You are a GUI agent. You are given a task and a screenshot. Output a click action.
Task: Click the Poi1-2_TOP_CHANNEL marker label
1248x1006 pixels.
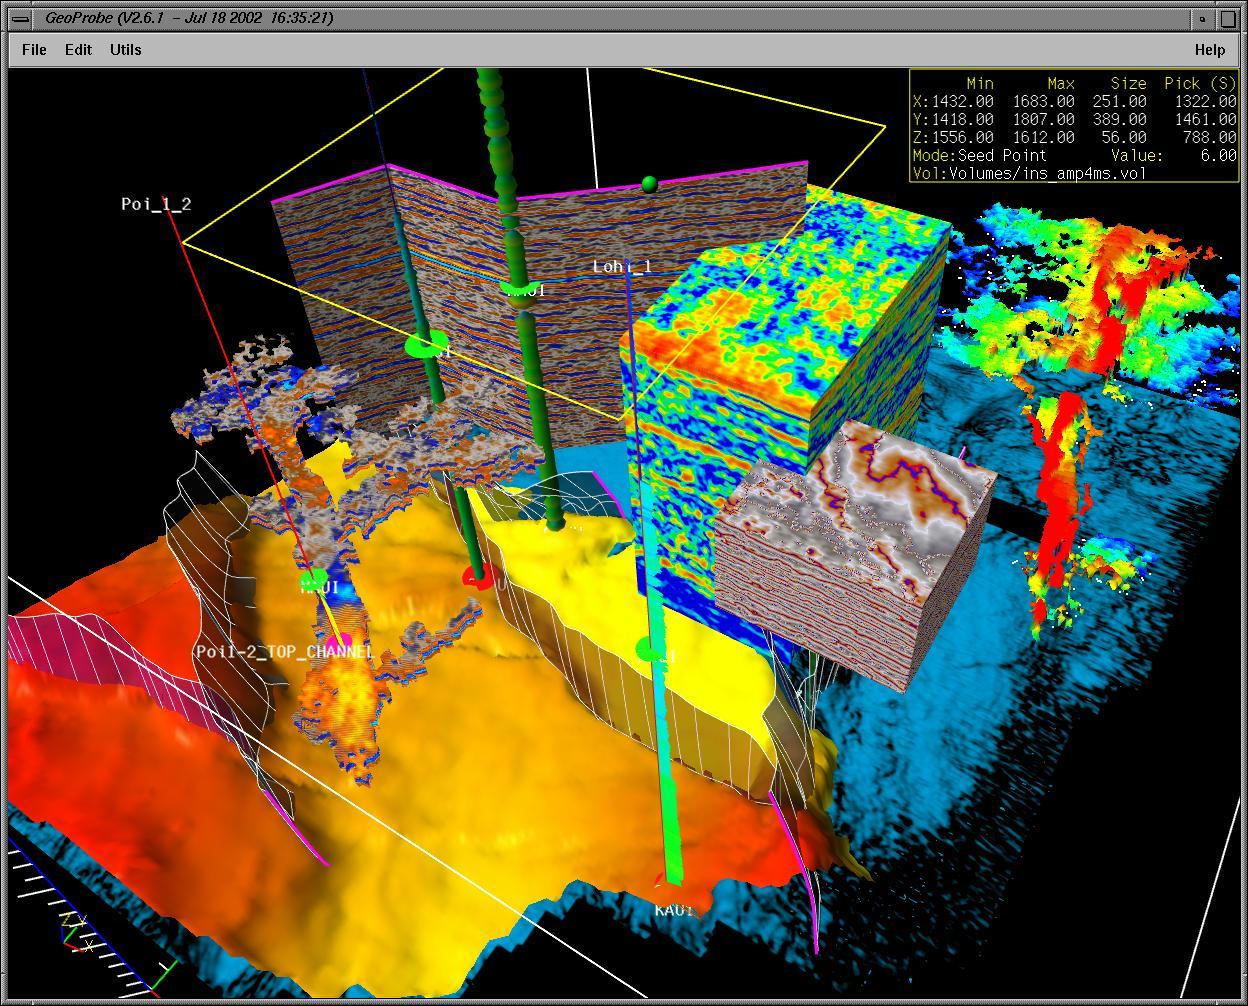click(x=284, y=652)
